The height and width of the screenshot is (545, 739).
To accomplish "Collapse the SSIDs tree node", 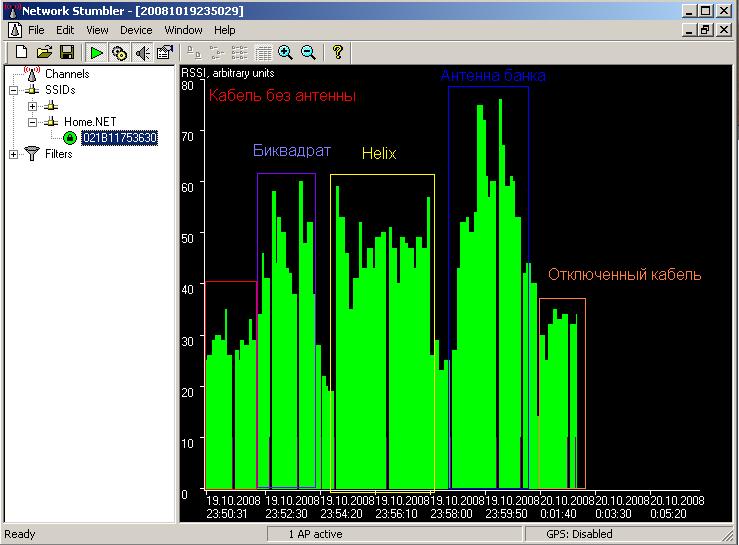I will pyautogui.click(x=13, y=90).
